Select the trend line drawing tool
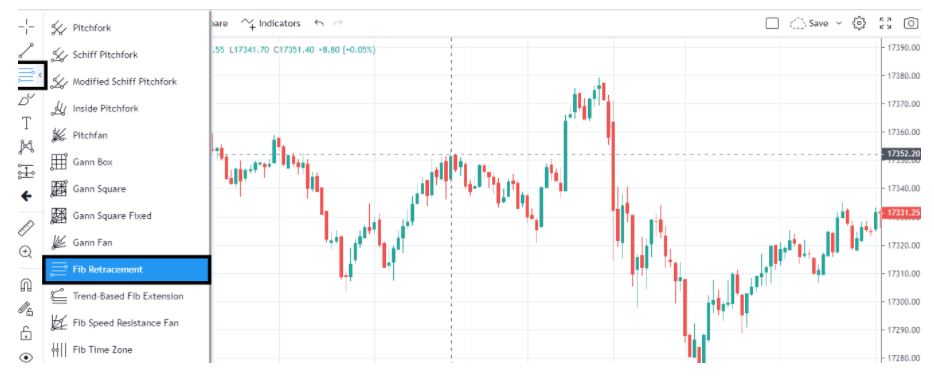 point(26,51)
